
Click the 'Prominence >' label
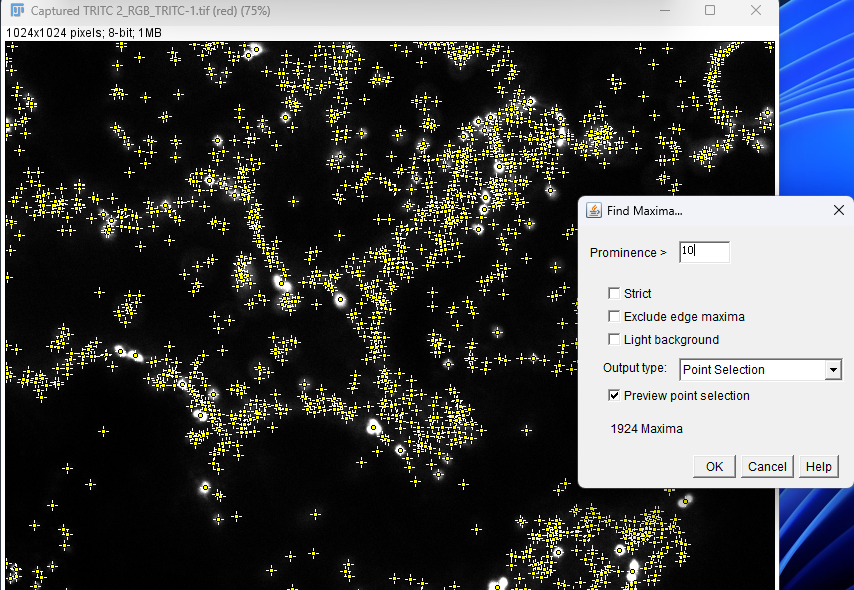(628, 253)
